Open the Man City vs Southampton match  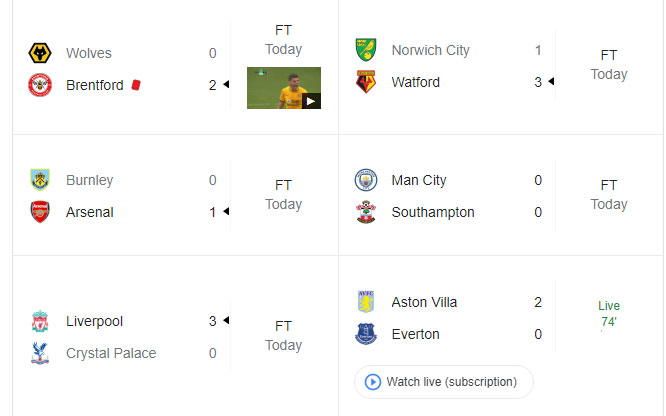pos(501,195)
